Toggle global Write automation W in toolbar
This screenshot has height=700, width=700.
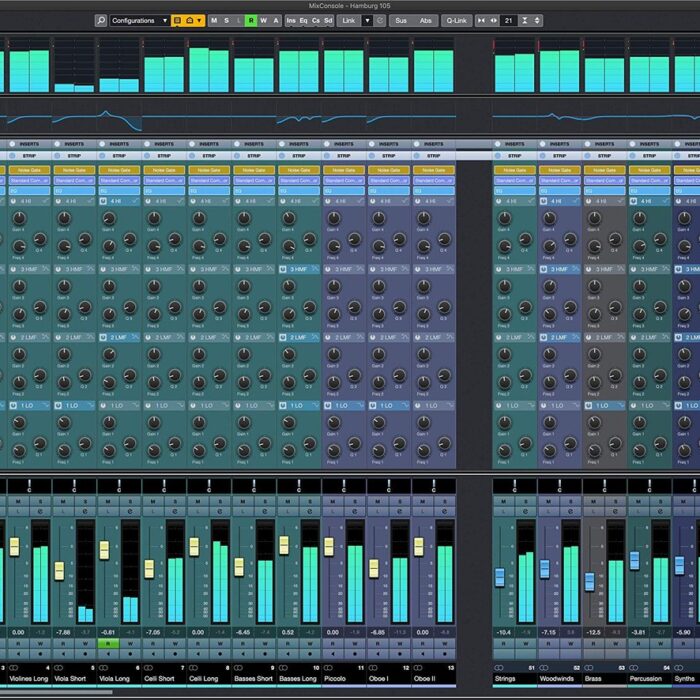[263, 21]
